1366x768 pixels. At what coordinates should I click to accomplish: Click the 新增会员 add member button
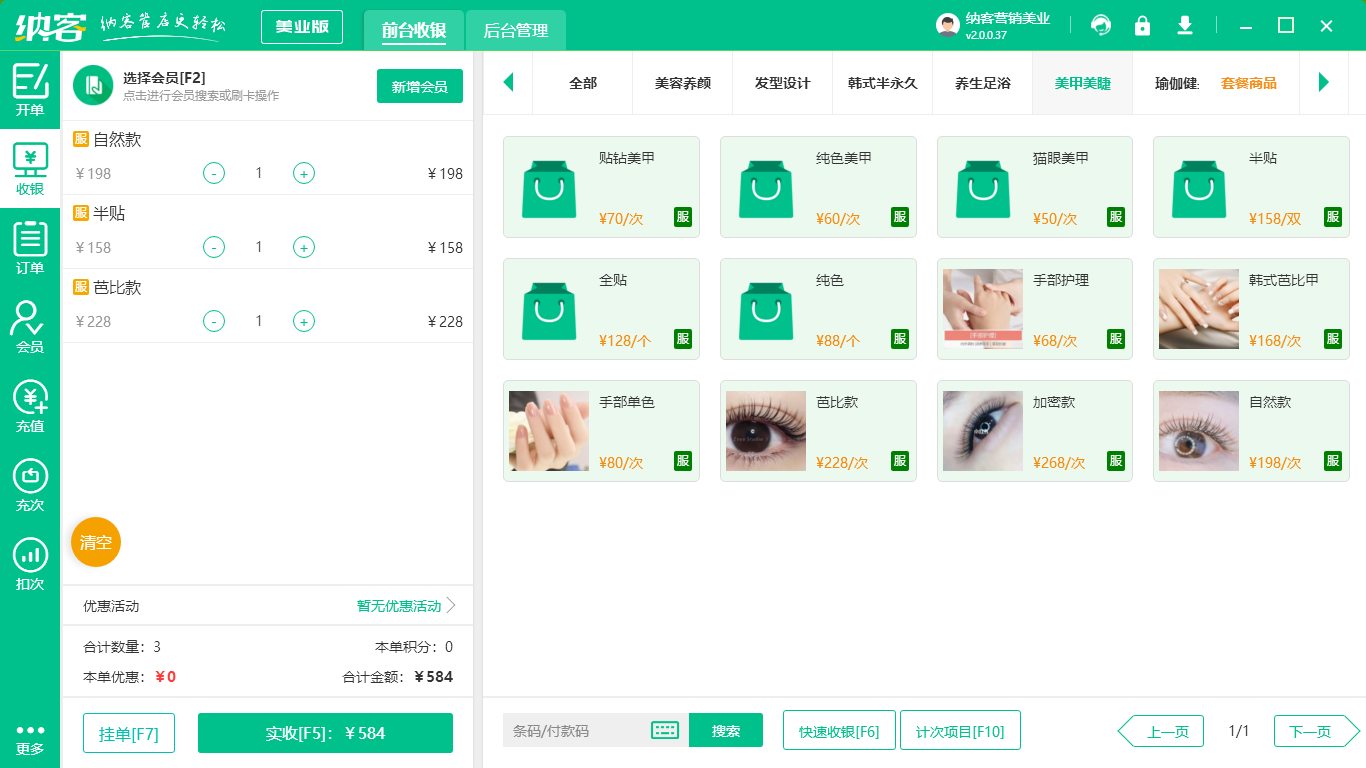pyautogui.click(x=419, y=87)
